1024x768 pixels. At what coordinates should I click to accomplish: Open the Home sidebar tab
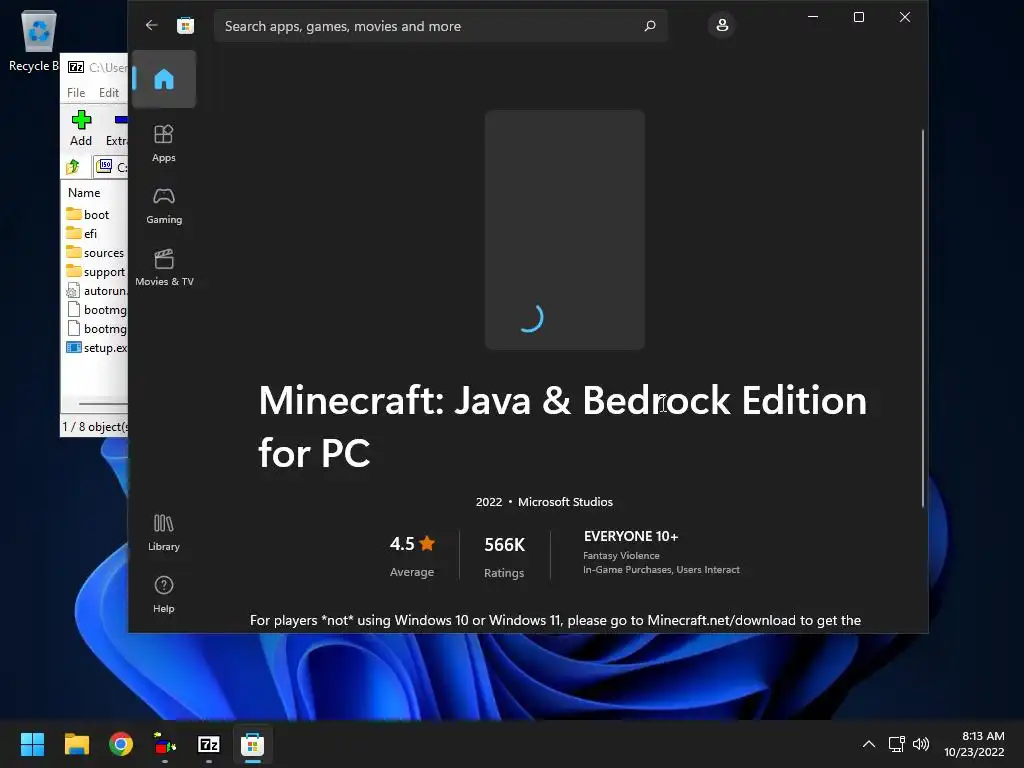pyautogui.click(x=164, y=79)
